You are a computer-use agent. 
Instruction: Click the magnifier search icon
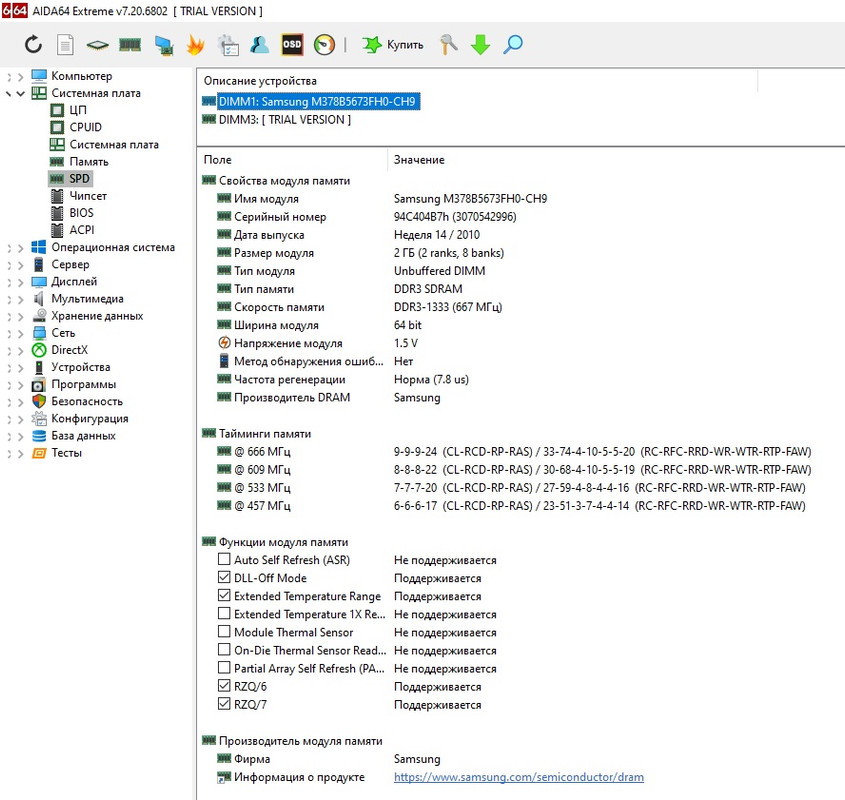point(512,44)
